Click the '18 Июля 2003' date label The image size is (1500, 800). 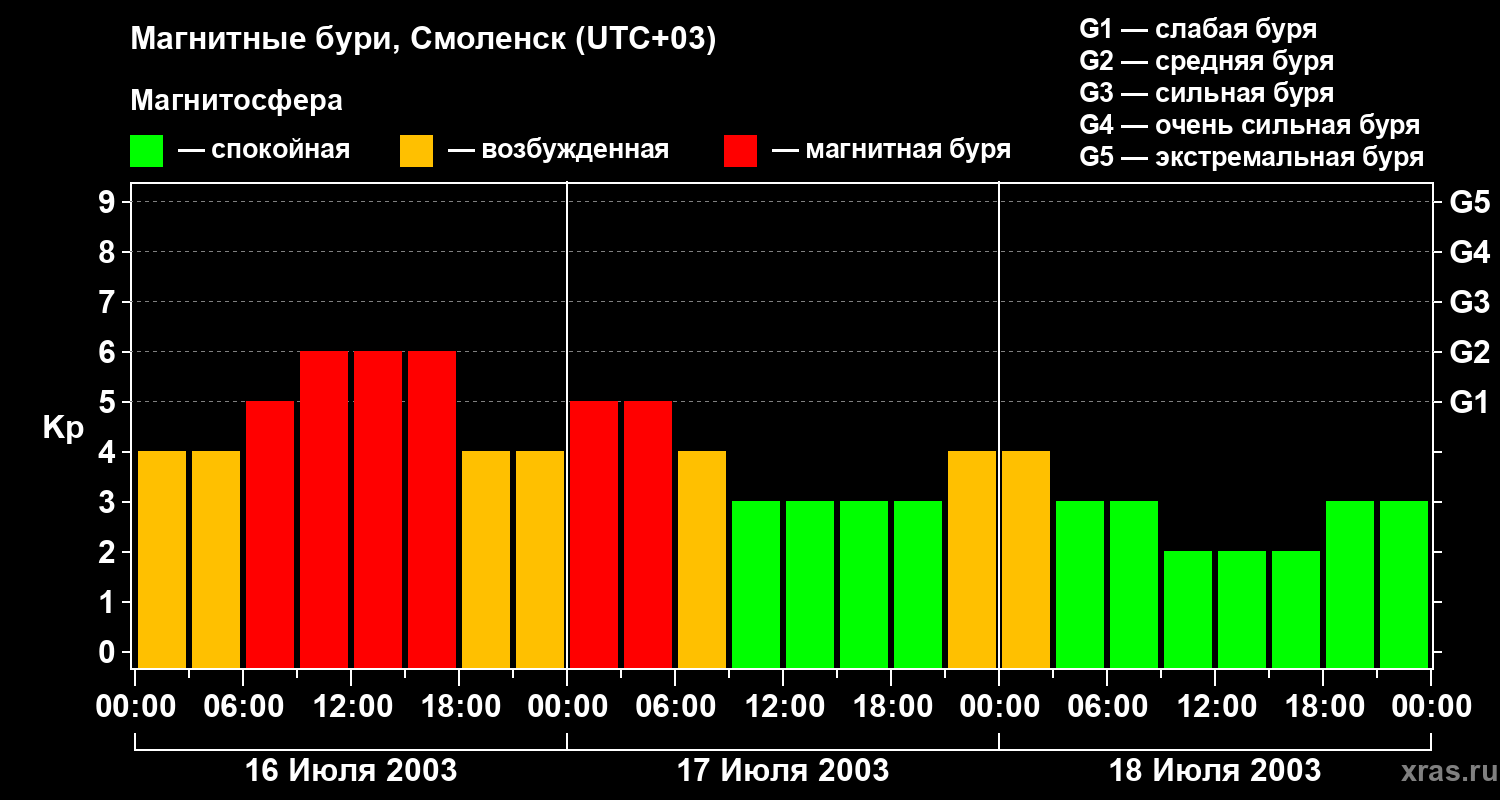tap(1215, 771)
